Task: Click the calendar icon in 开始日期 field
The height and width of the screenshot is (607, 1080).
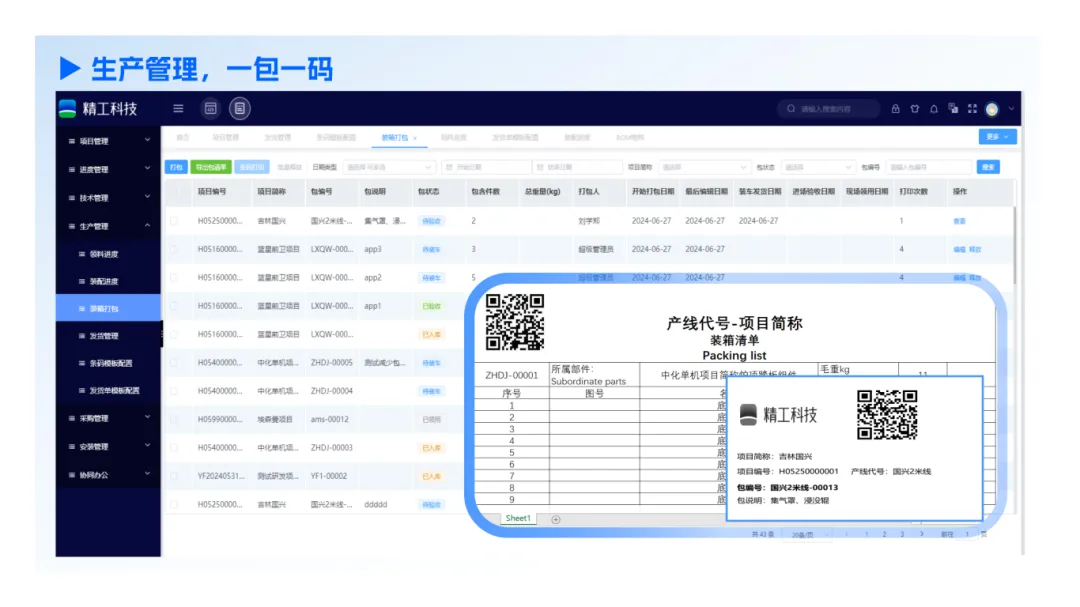Action: click(x=450, y=167)
